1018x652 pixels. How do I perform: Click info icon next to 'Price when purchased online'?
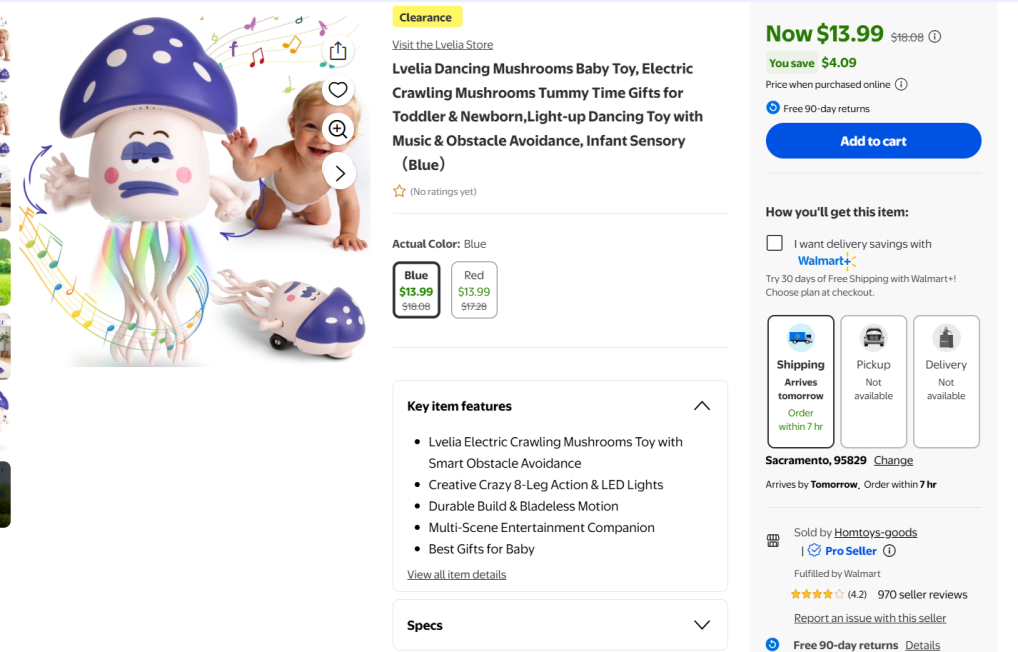coord(901,85)
